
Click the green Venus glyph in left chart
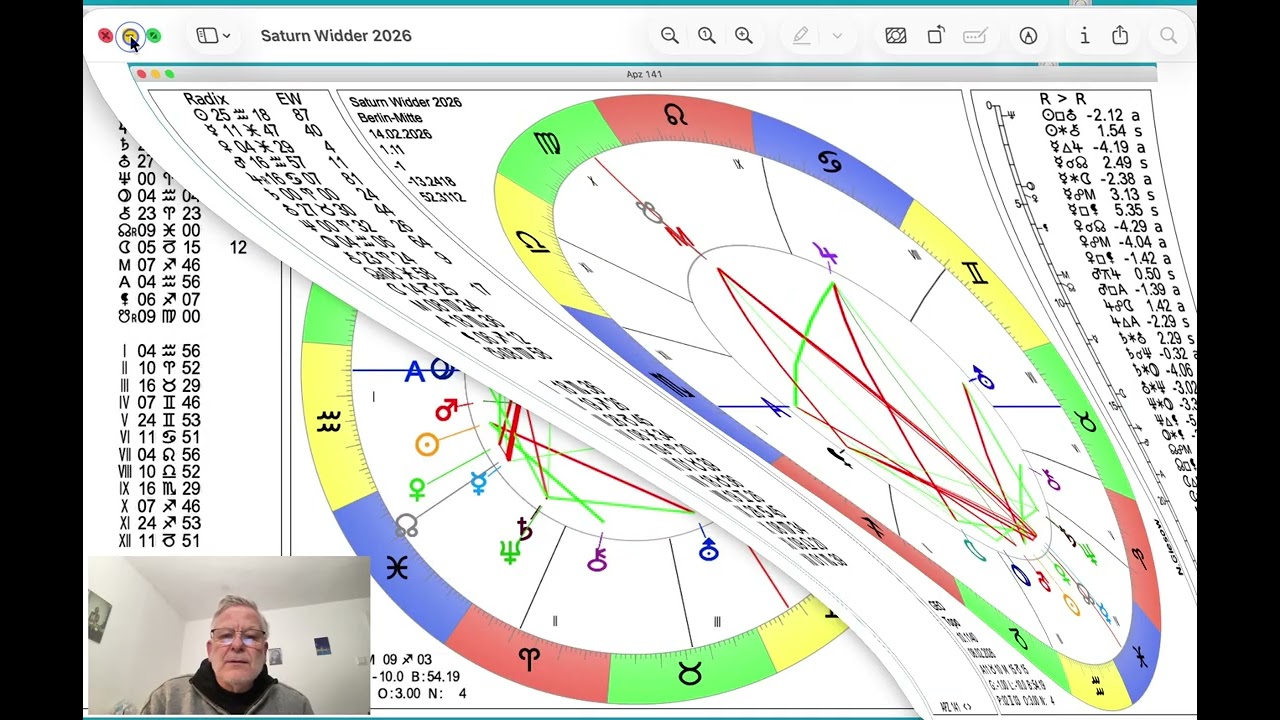[417, 488]
